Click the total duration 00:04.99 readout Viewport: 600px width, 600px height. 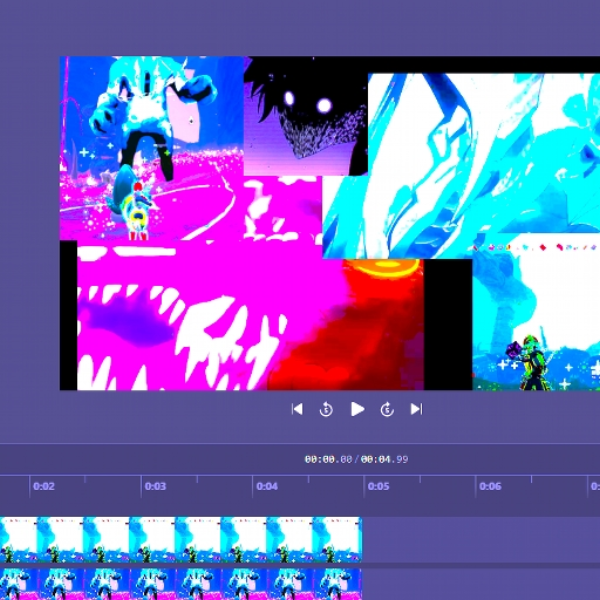[384, 459]
